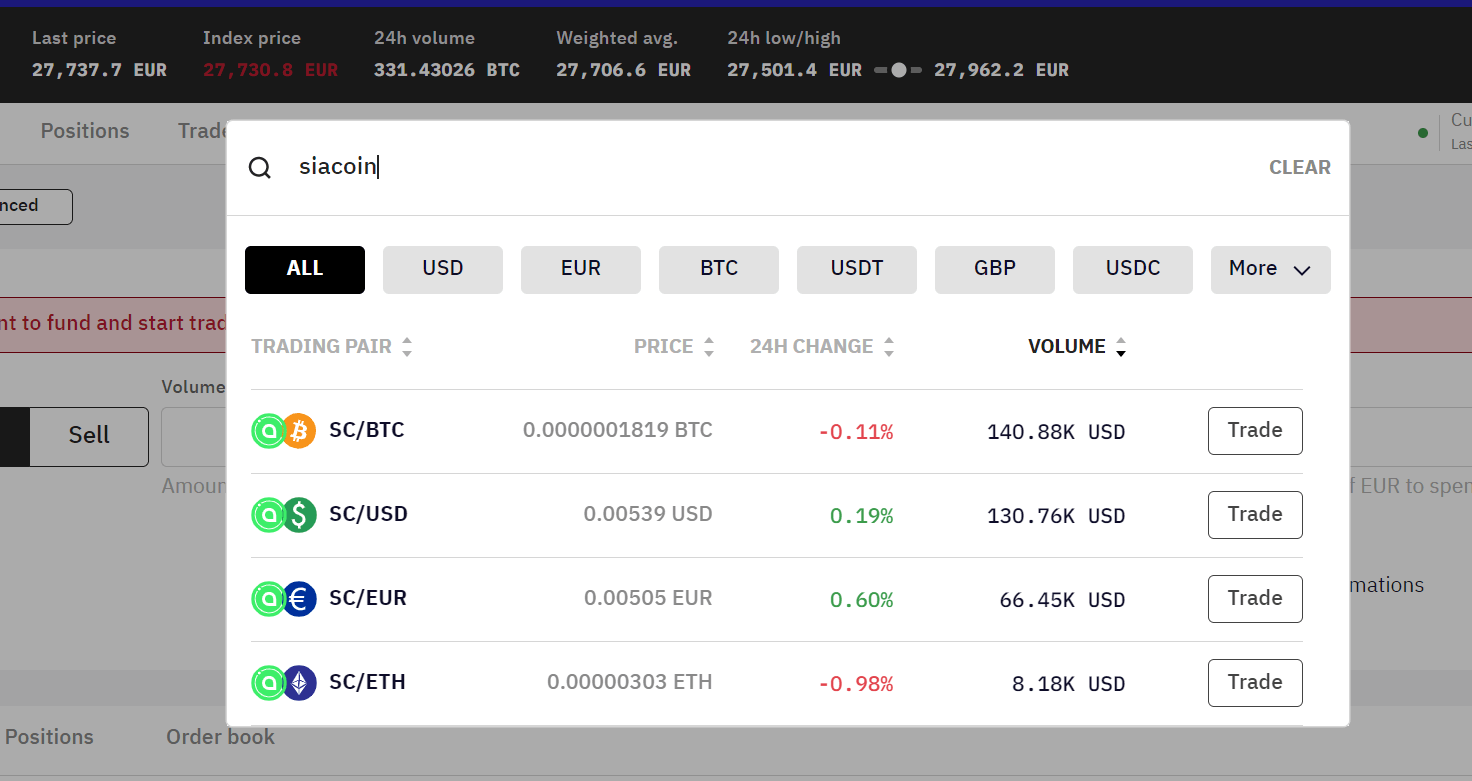The image size is (1472, 781).
Task: Filter pairs by USDT
Action: coord(857,270)
